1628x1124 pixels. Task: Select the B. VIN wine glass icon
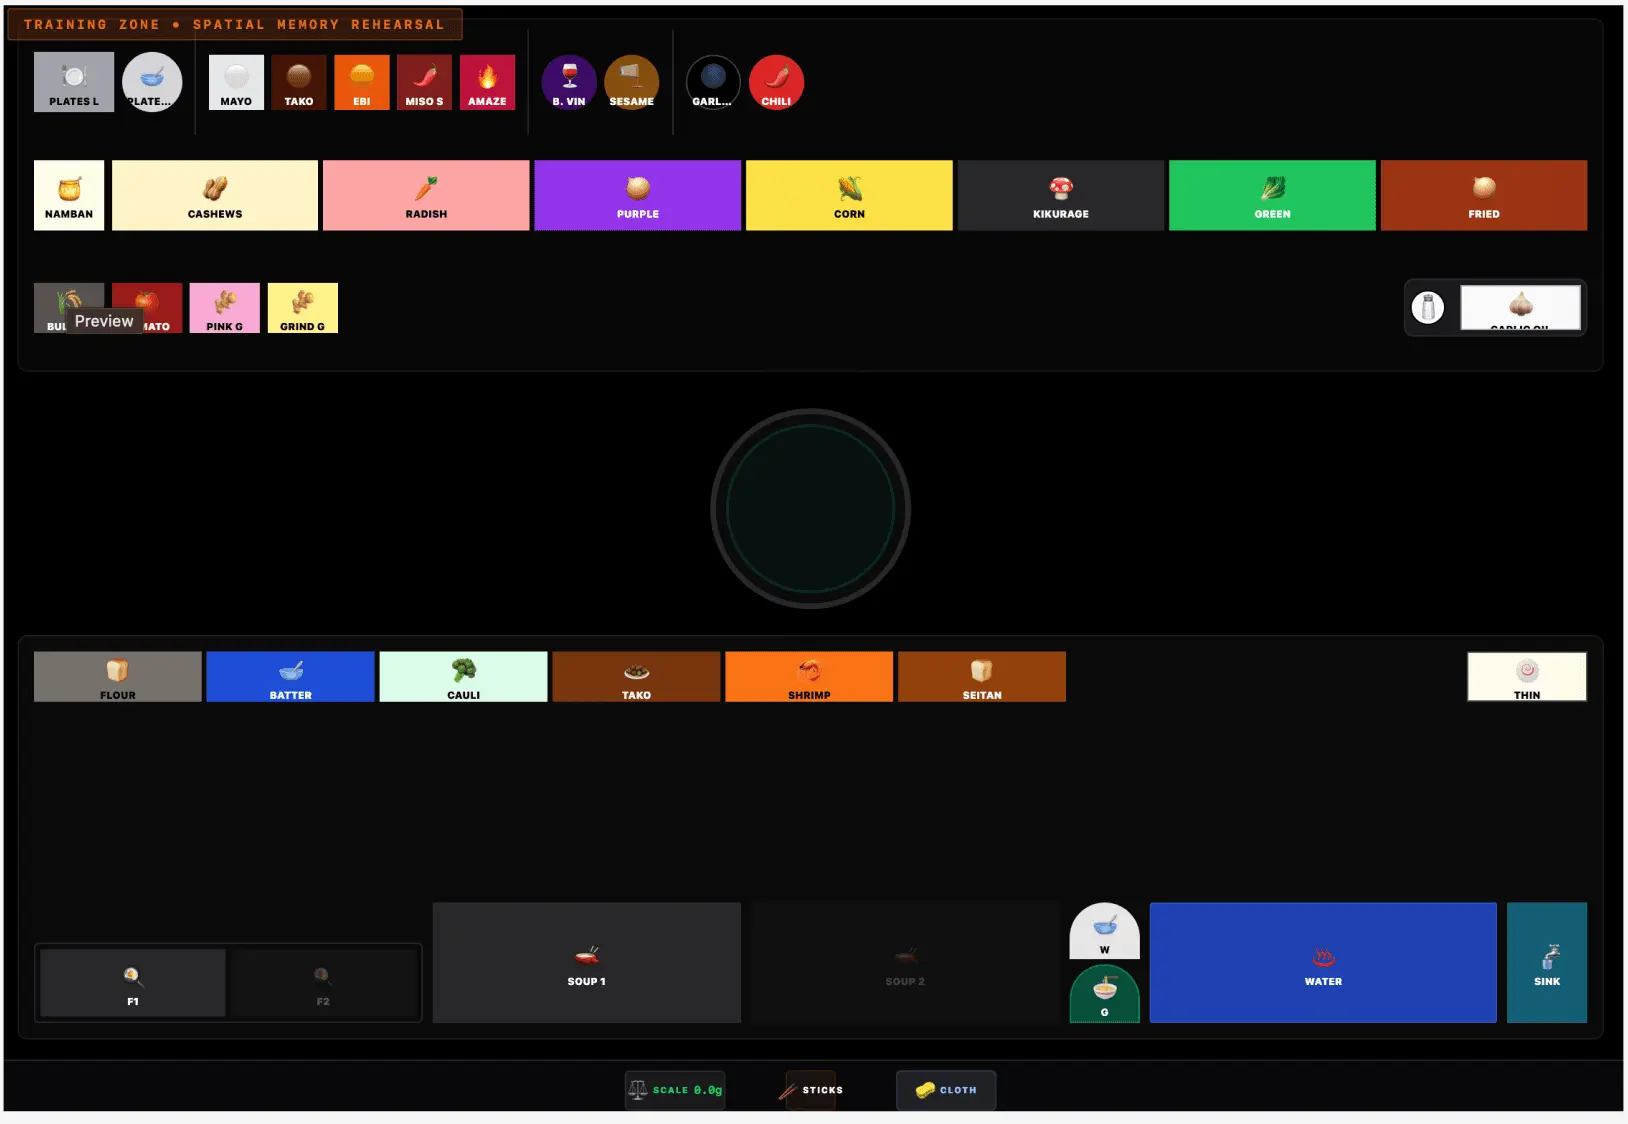pos(569,82)
